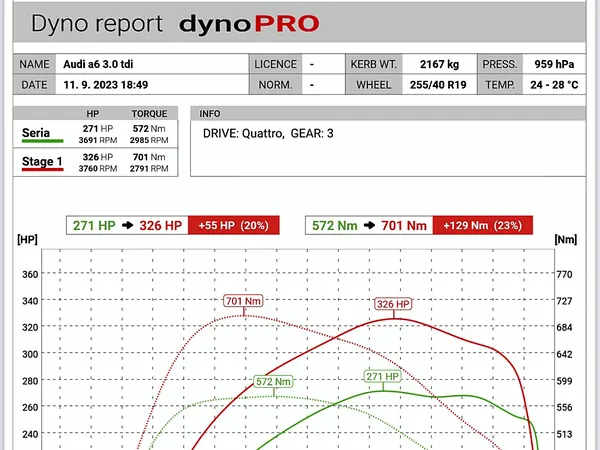Click the red '+129 Nm (23%)' gain badge

pyautogui.click(x=483, y=225)
